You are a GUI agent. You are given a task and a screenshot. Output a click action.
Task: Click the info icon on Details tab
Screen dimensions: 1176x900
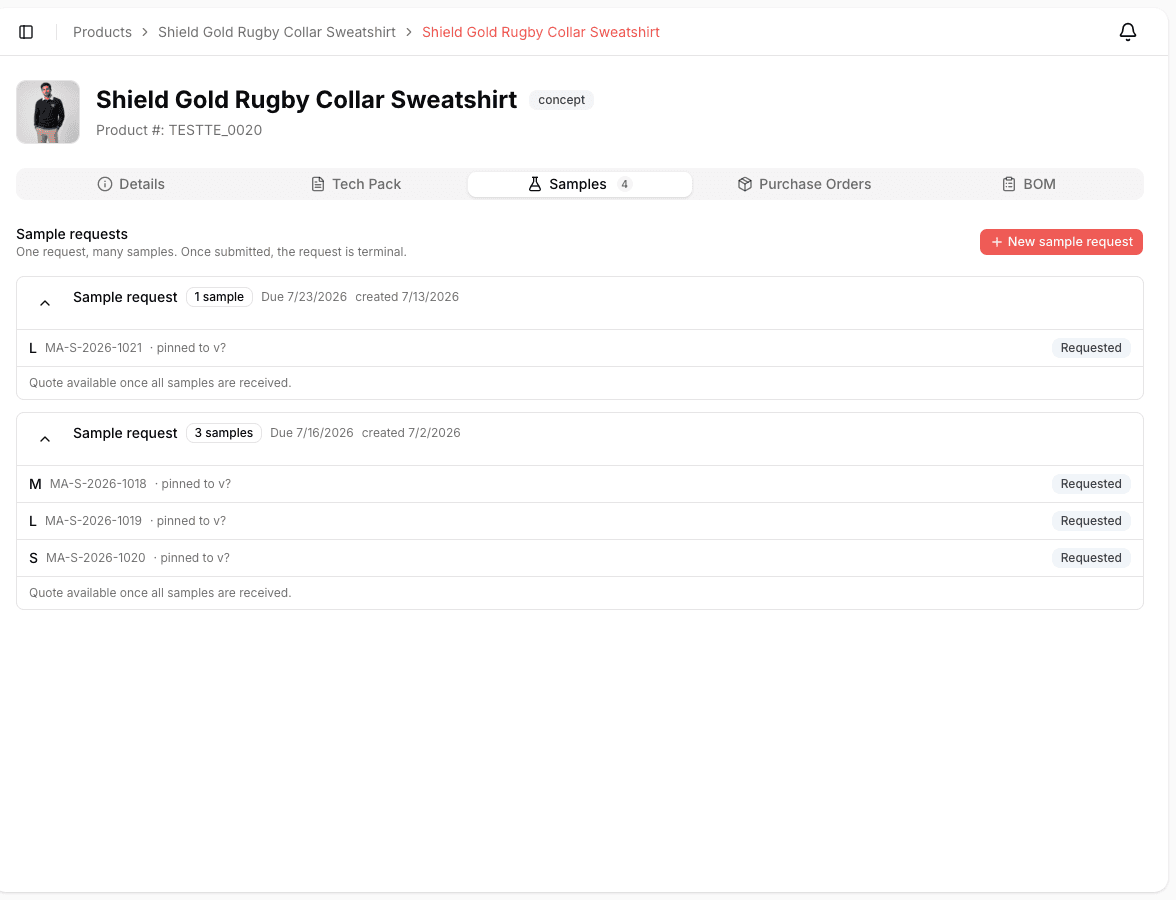[x=105, y=184]
